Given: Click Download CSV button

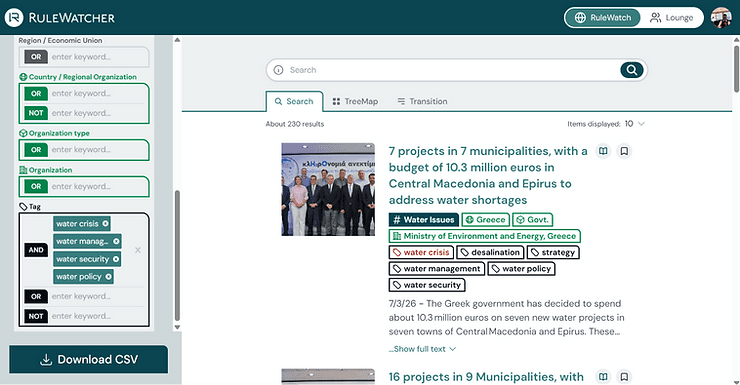Looking at the screenshot, I should point(89,360).
